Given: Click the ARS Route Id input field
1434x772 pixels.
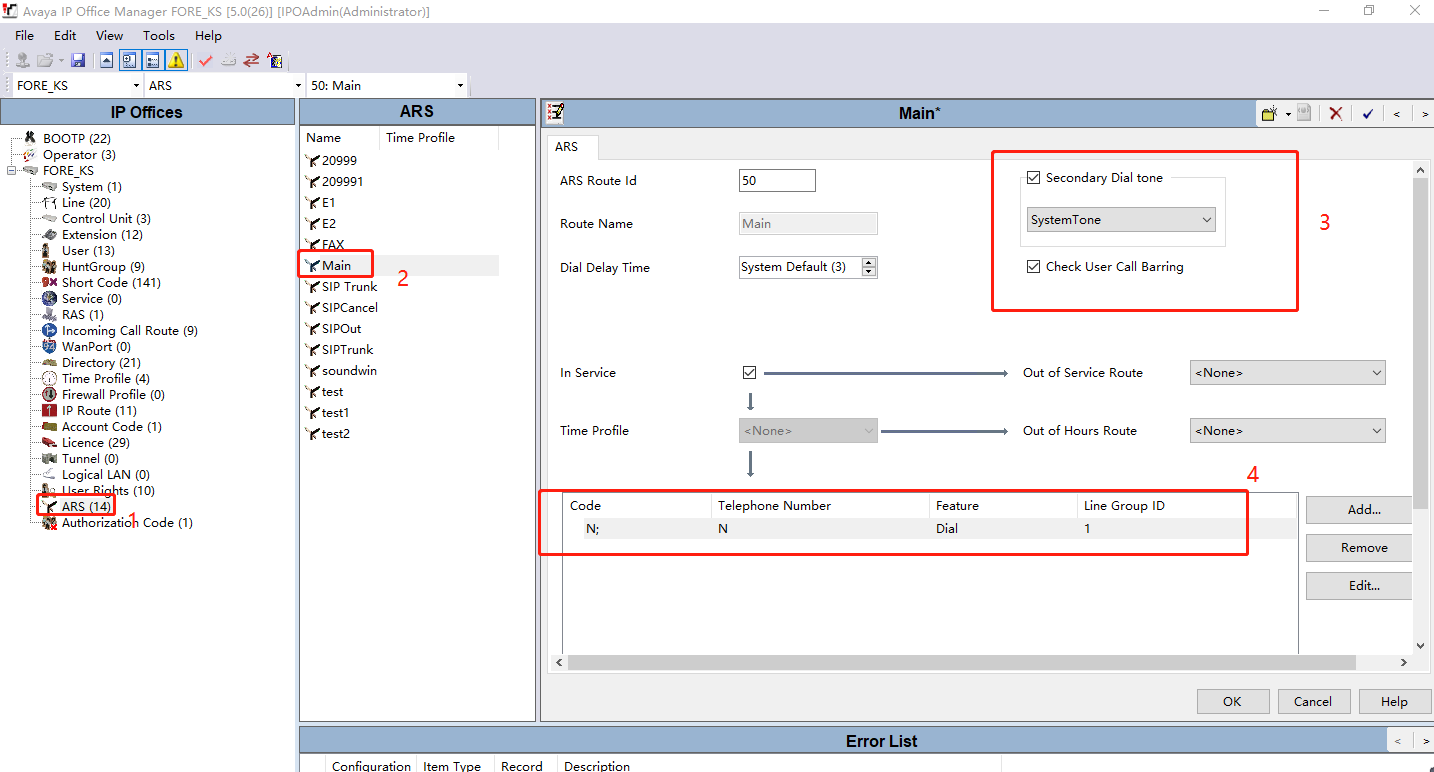Looking at the screenshot, I should pos(777,181).
